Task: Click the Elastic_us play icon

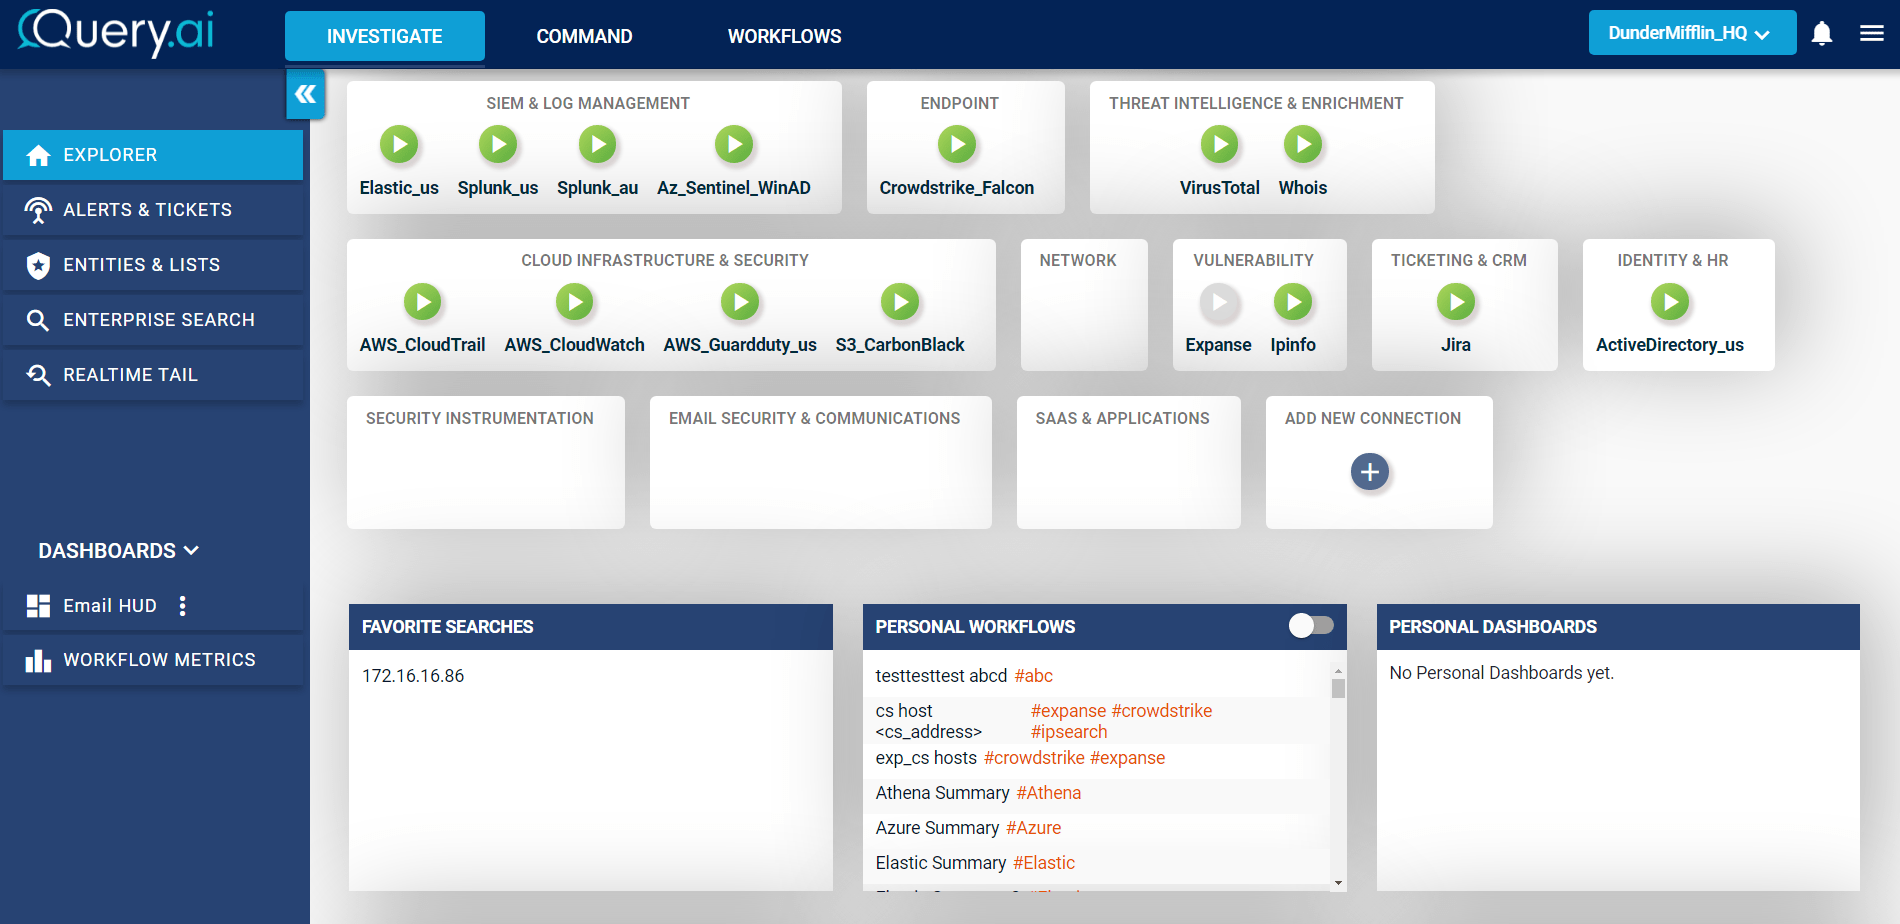Action: (399, 145)
